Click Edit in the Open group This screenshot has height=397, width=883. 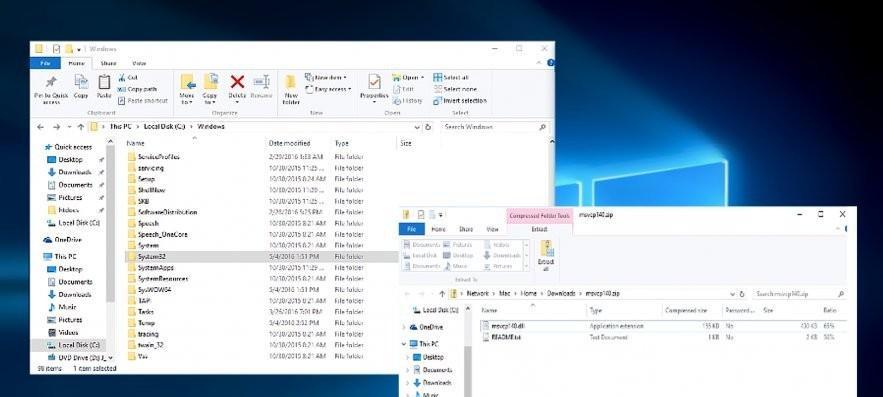click(403, 90)
